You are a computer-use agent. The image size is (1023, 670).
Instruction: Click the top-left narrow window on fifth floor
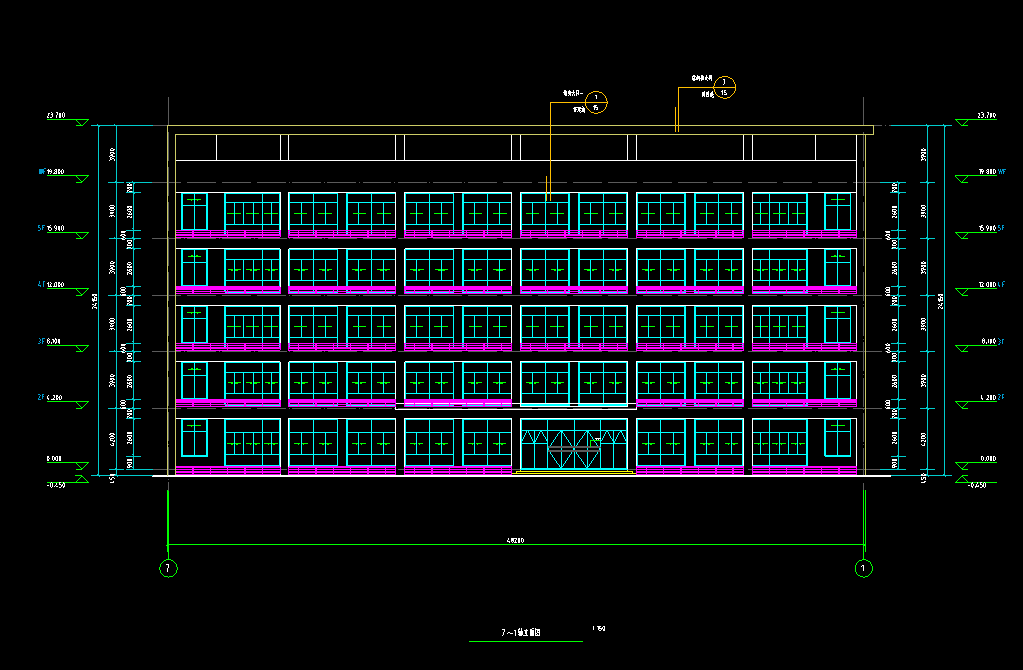[194, 211]
